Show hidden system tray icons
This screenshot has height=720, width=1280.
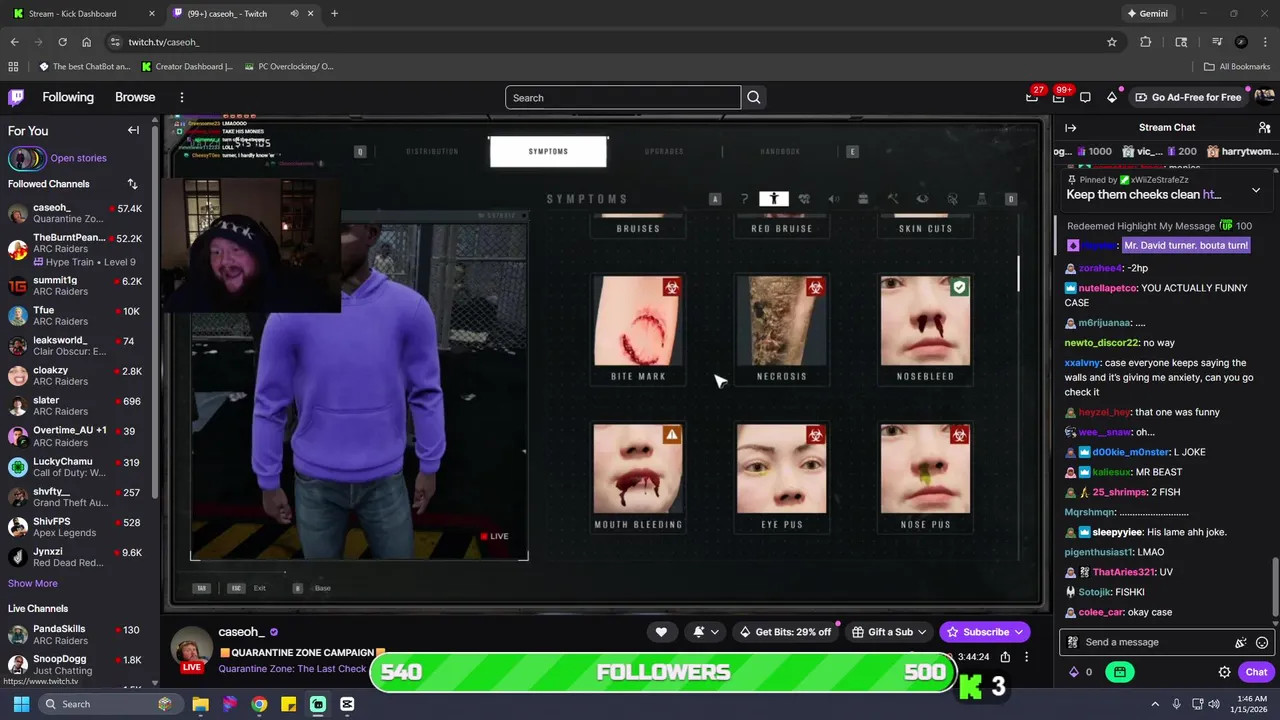(x=1154, y=704)
